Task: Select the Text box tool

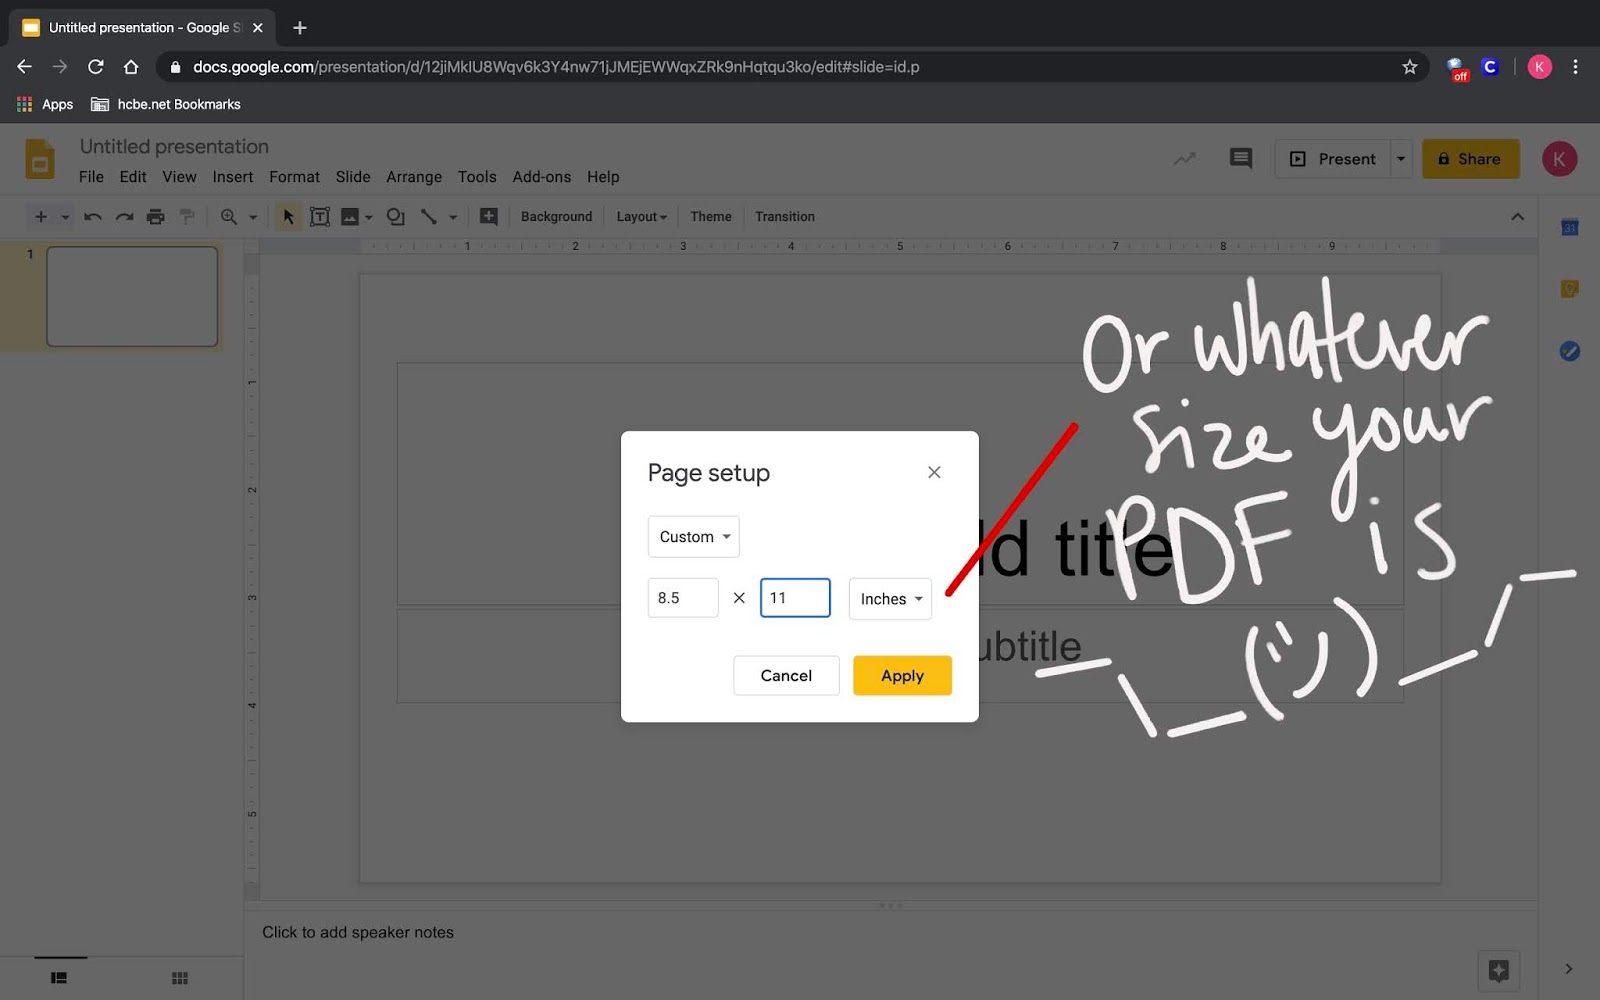Action: pos(320,216)
